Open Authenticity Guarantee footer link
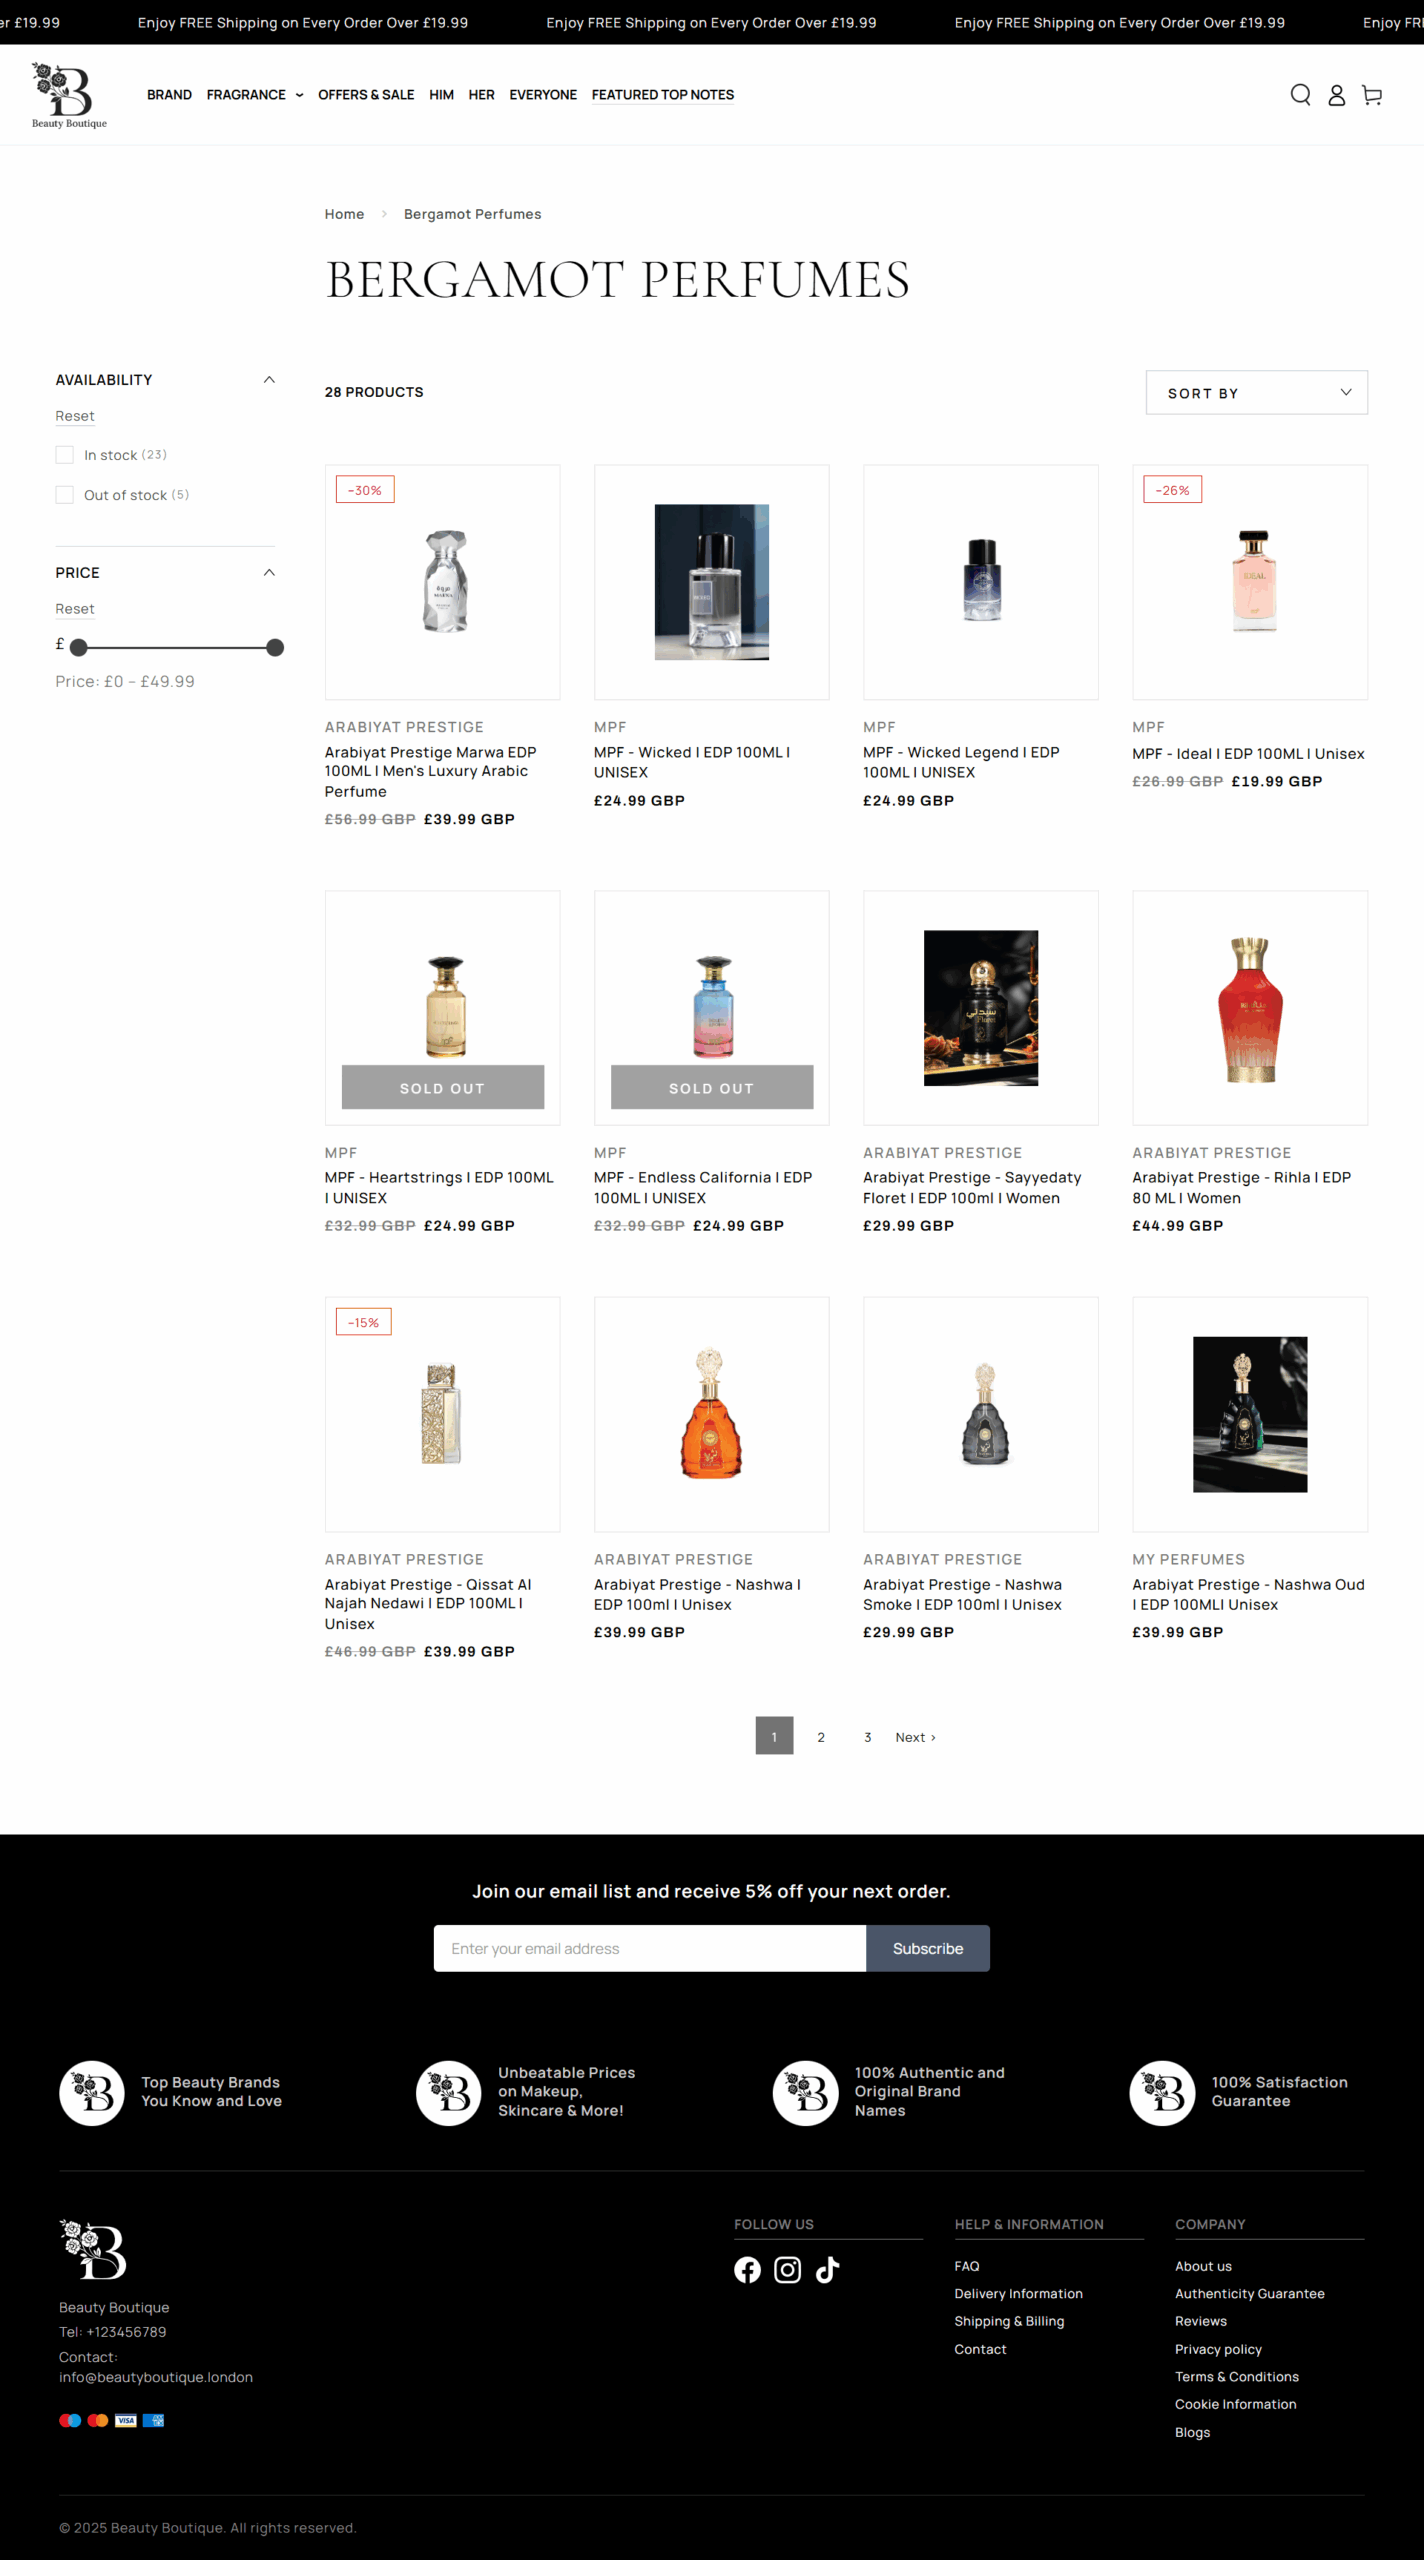 (x=1250, y=2294)
